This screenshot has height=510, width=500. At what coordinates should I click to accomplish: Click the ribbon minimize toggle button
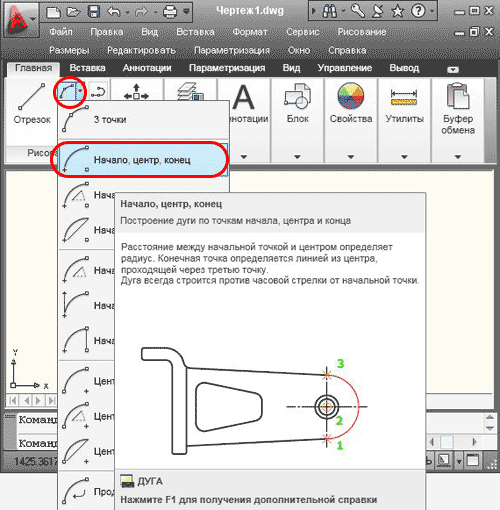(453, 70)
